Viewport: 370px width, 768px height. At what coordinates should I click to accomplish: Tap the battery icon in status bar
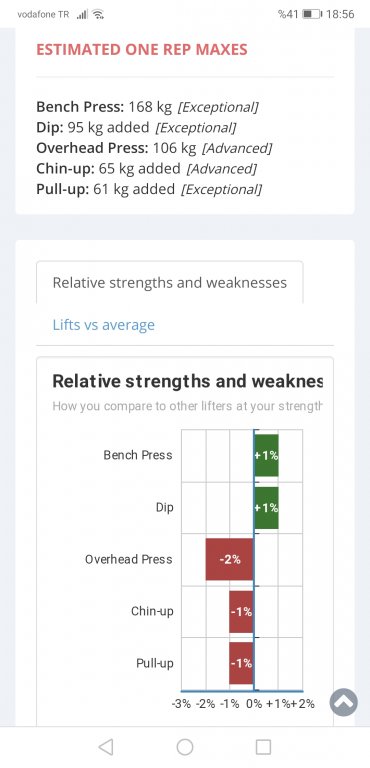pos(312,14)
